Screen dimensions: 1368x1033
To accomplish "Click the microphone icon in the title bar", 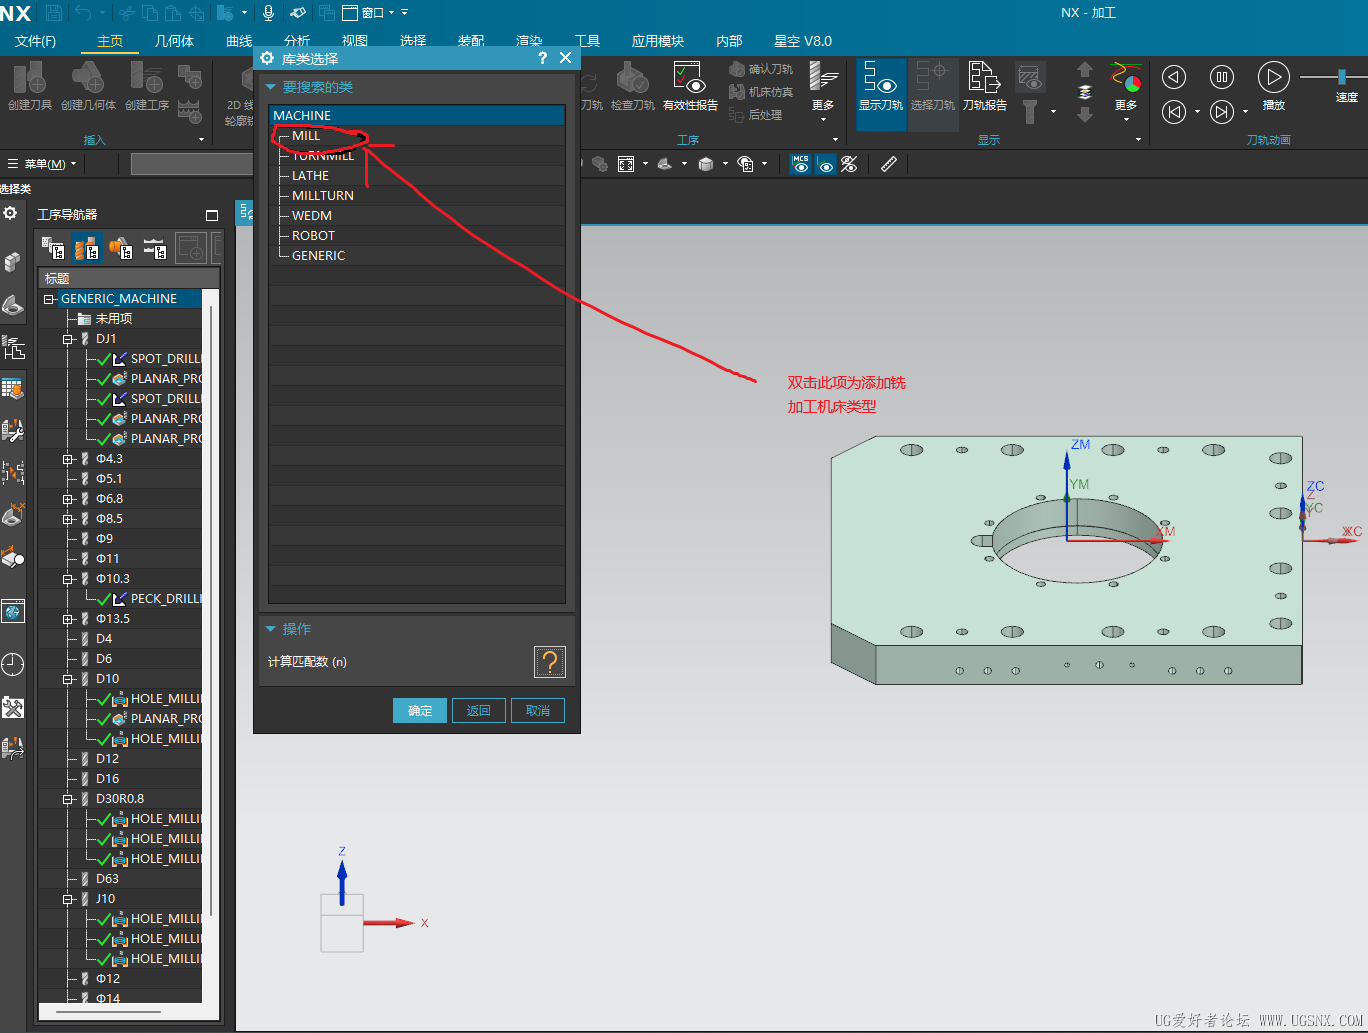I will [268, 13].
